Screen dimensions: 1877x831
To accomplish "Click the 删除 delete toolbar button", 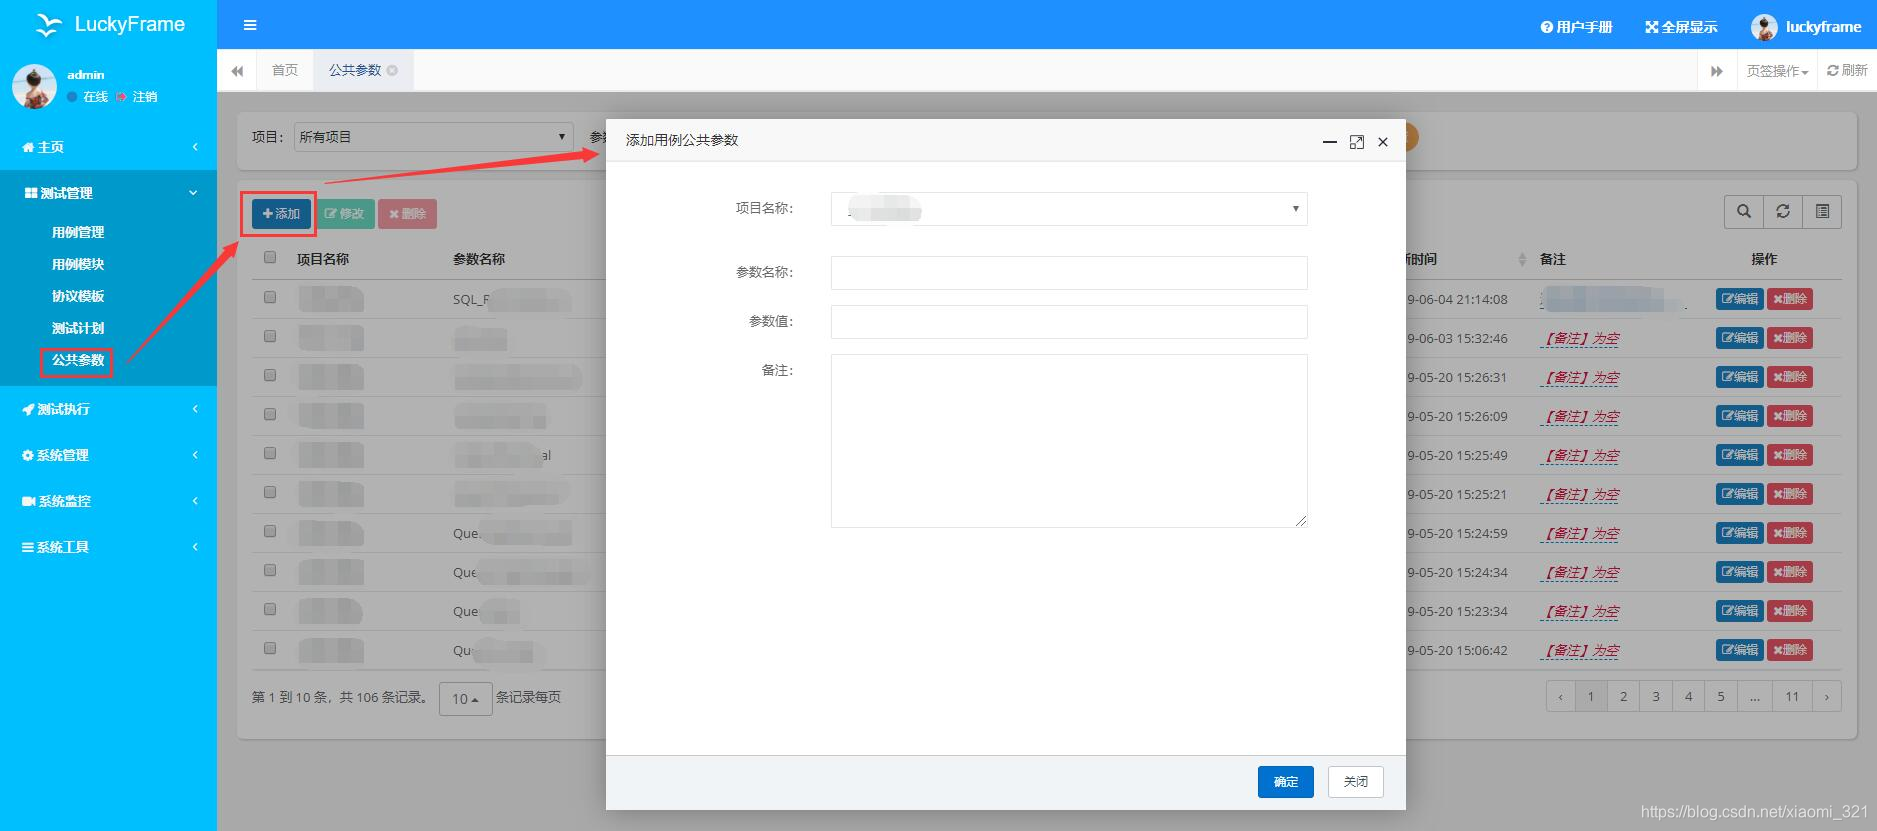I will click(x=407, y=213).
